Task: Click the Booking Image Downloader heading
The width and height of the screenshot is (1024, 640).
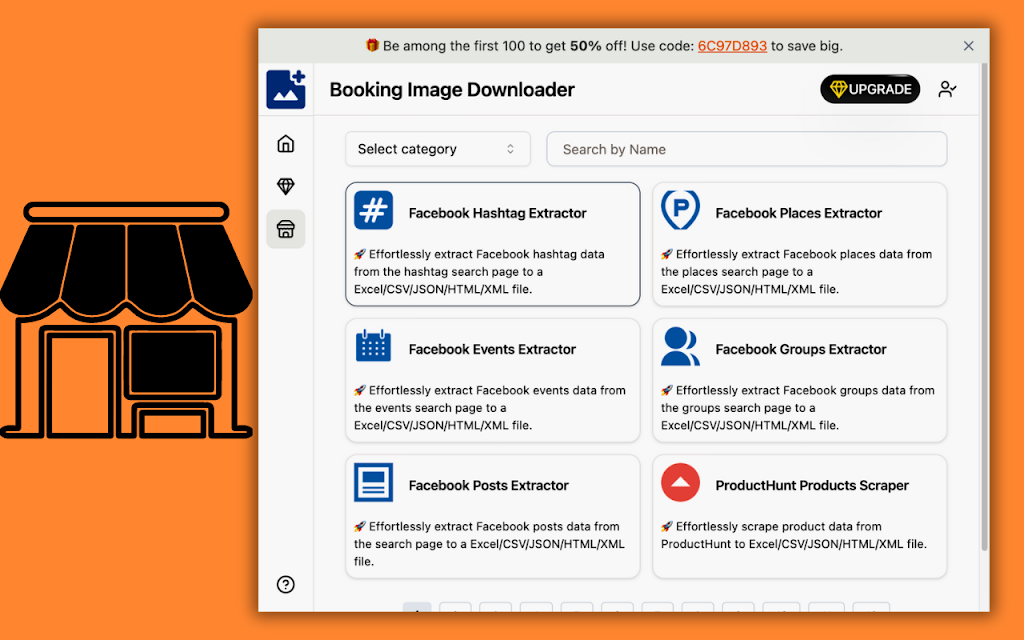Action: (x=452, y=89)
